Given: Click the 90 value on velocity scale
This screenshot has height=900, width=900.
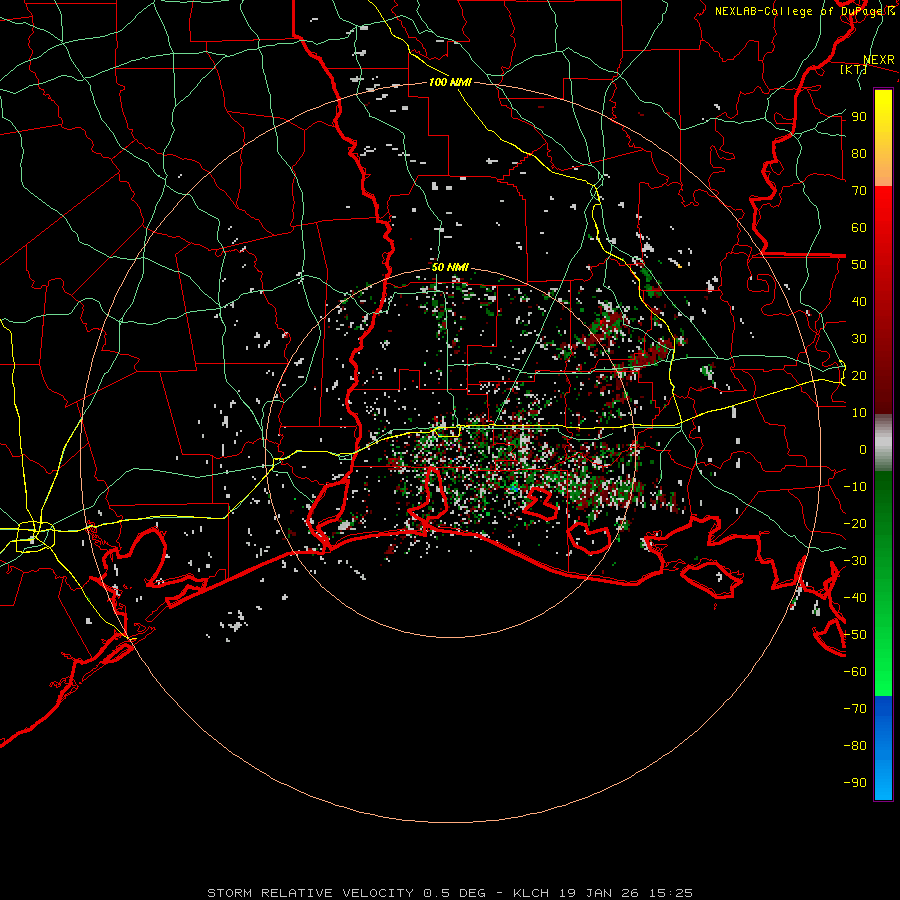Looking at the screenshot, I should [x=859, y=117].
